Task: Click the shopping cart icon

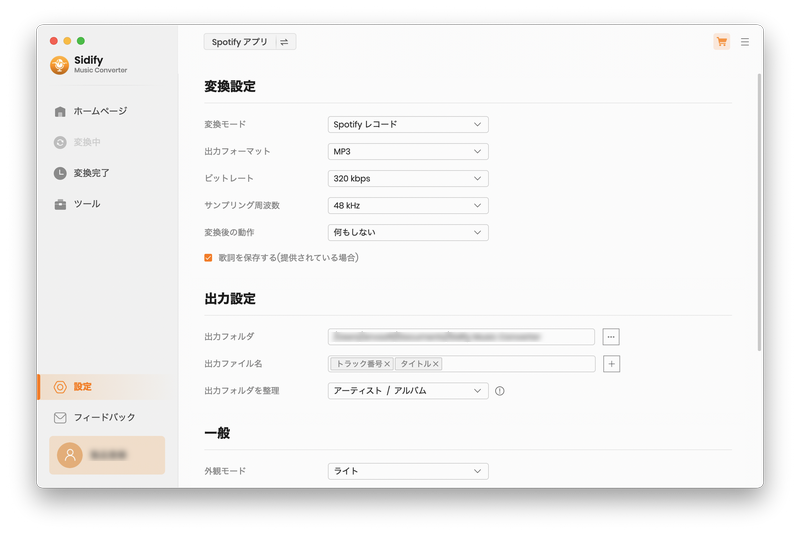Action: click(721, 42)
